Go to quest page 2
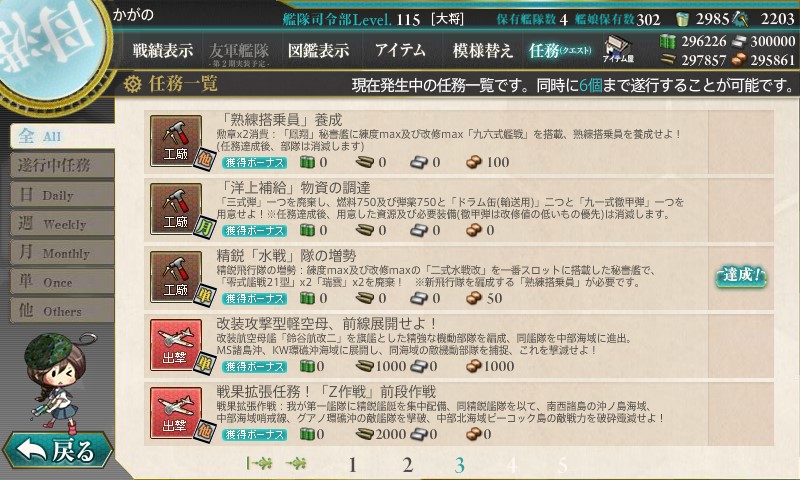The width and height of the screenshot is (800, 480). pyautogui.click(x=407, y=465)
